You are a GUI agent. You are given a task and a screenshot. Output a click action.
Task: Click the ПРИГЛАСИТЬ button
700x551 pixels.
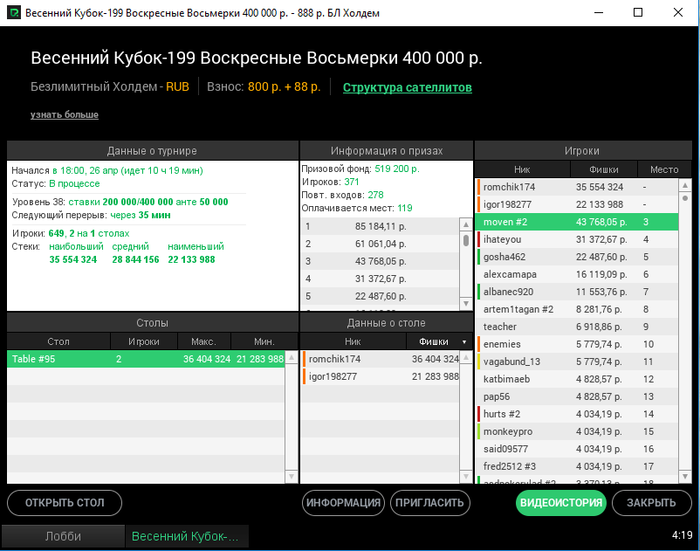pos(430,503)
